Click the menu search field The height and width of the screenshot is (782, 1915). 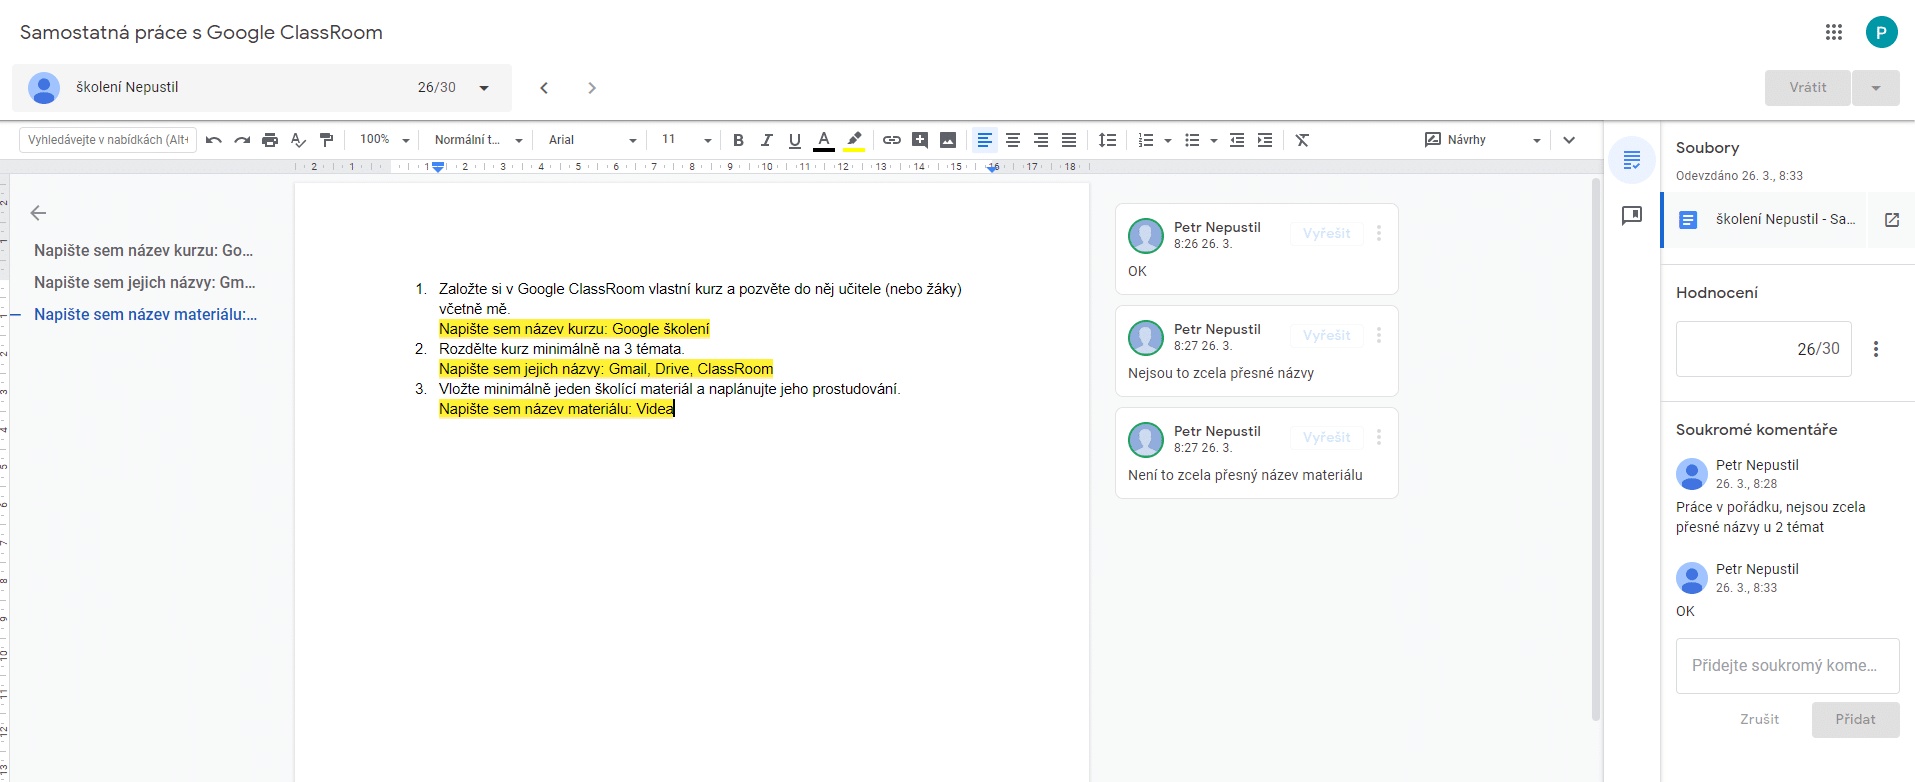108,140
